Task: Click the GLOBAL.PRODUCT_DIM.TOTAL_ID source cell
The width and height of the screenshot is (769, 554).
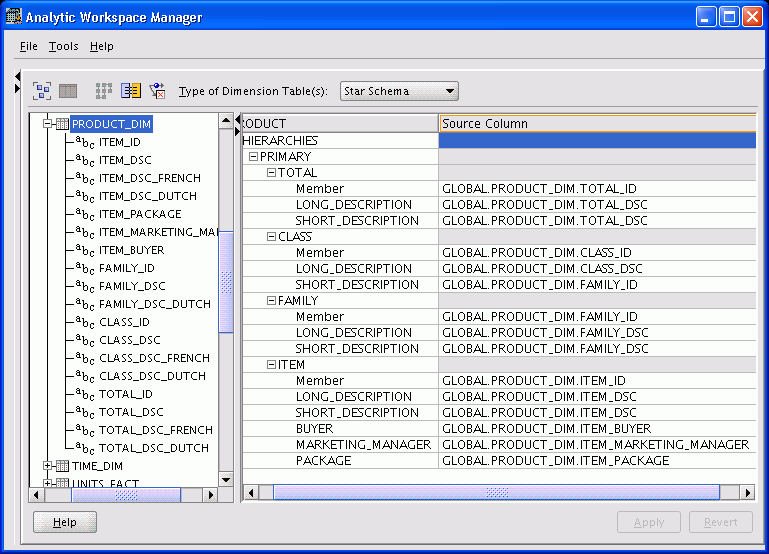Action: [597, 189]
